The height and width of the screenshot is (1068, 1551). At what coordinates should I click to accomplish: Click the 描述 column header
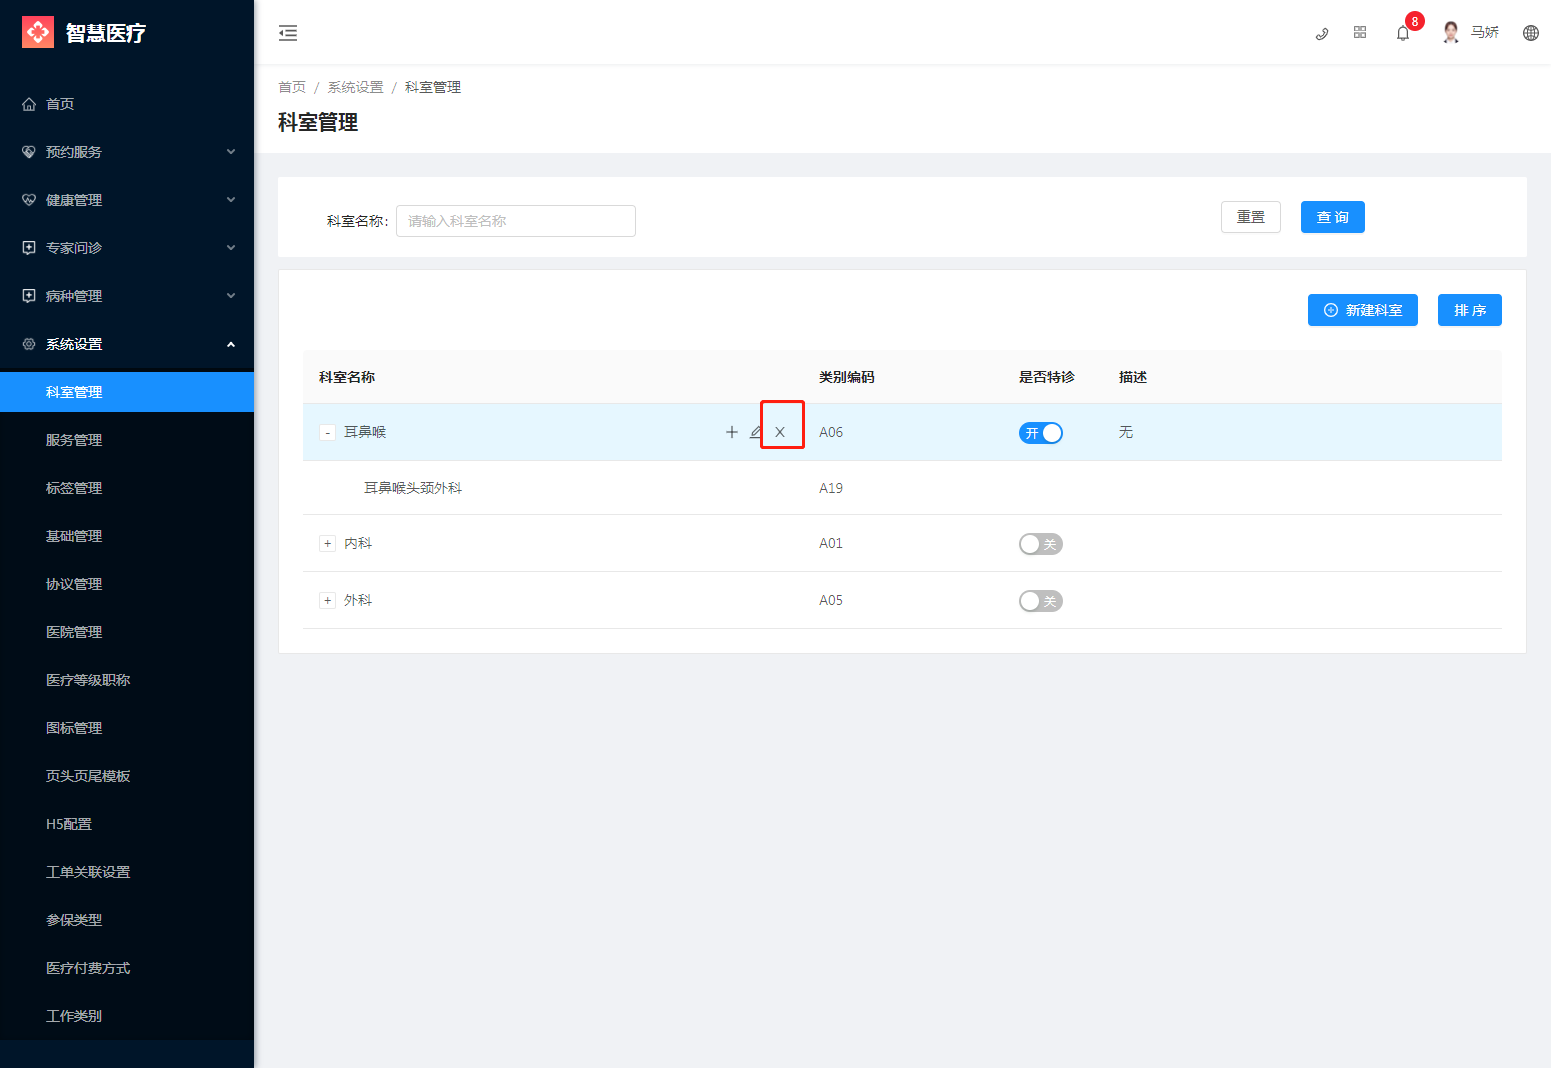[x=1133, y=377]
